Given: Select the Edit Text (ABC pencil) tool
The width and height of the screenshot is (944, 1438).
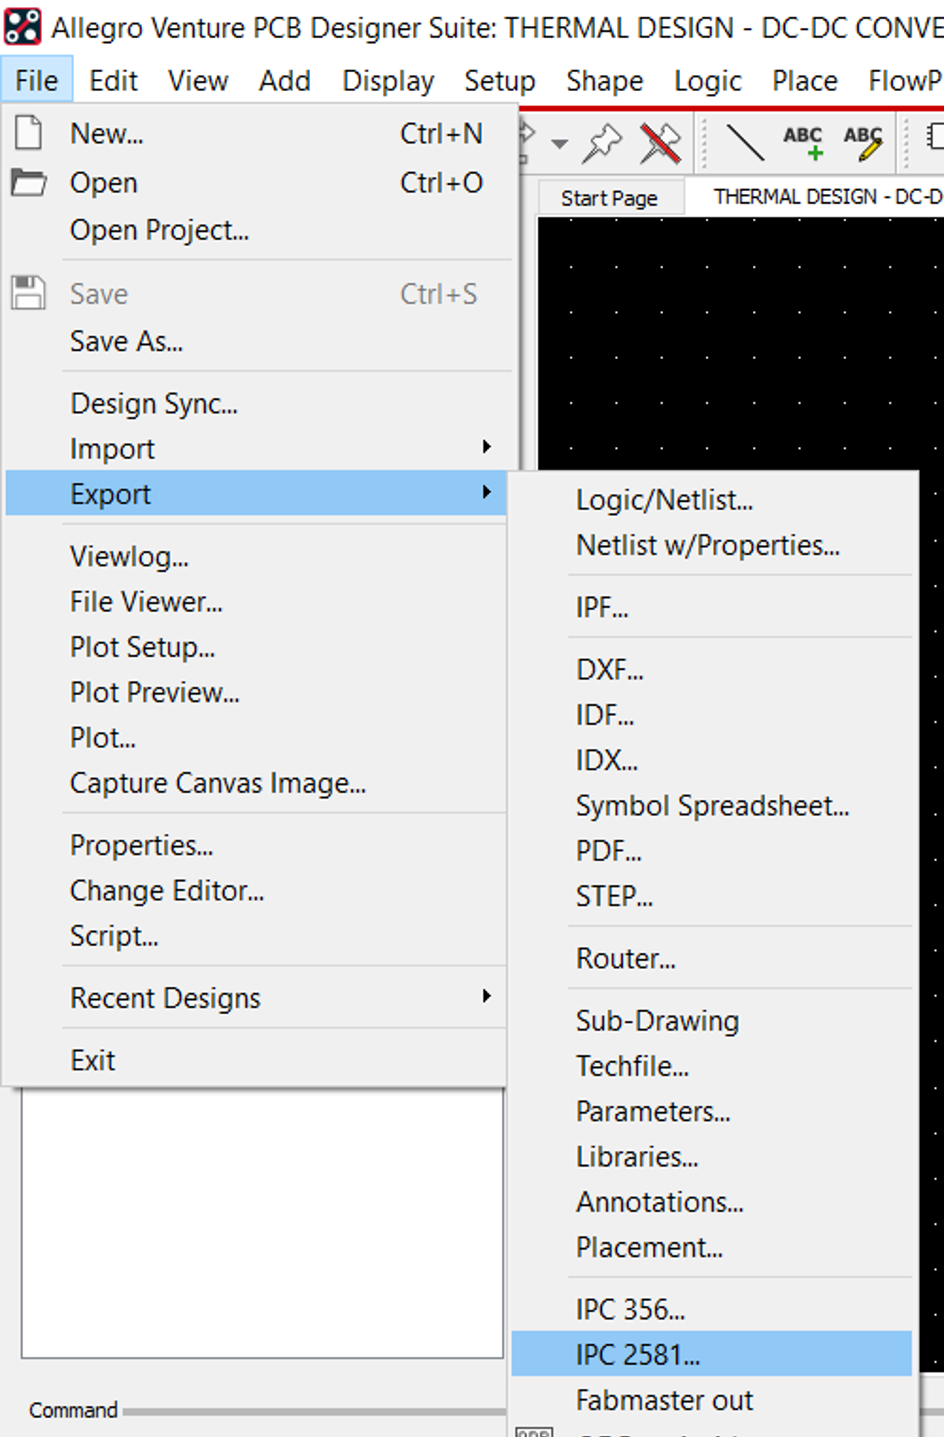Looking at the screenshot, I should [863, 144].
